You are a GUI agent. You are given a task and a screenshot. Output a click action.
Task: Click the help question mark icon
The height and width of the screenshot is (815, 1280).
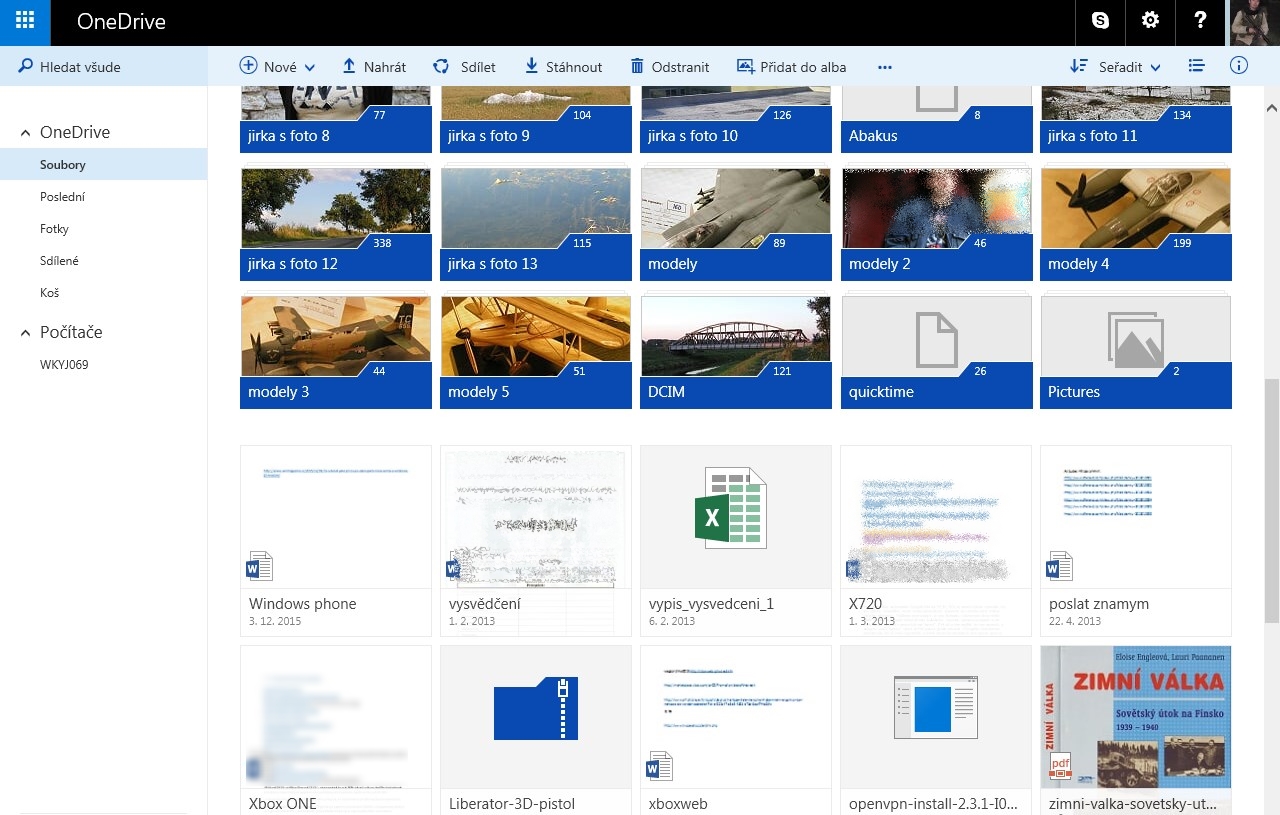[x=1200, y=21]
